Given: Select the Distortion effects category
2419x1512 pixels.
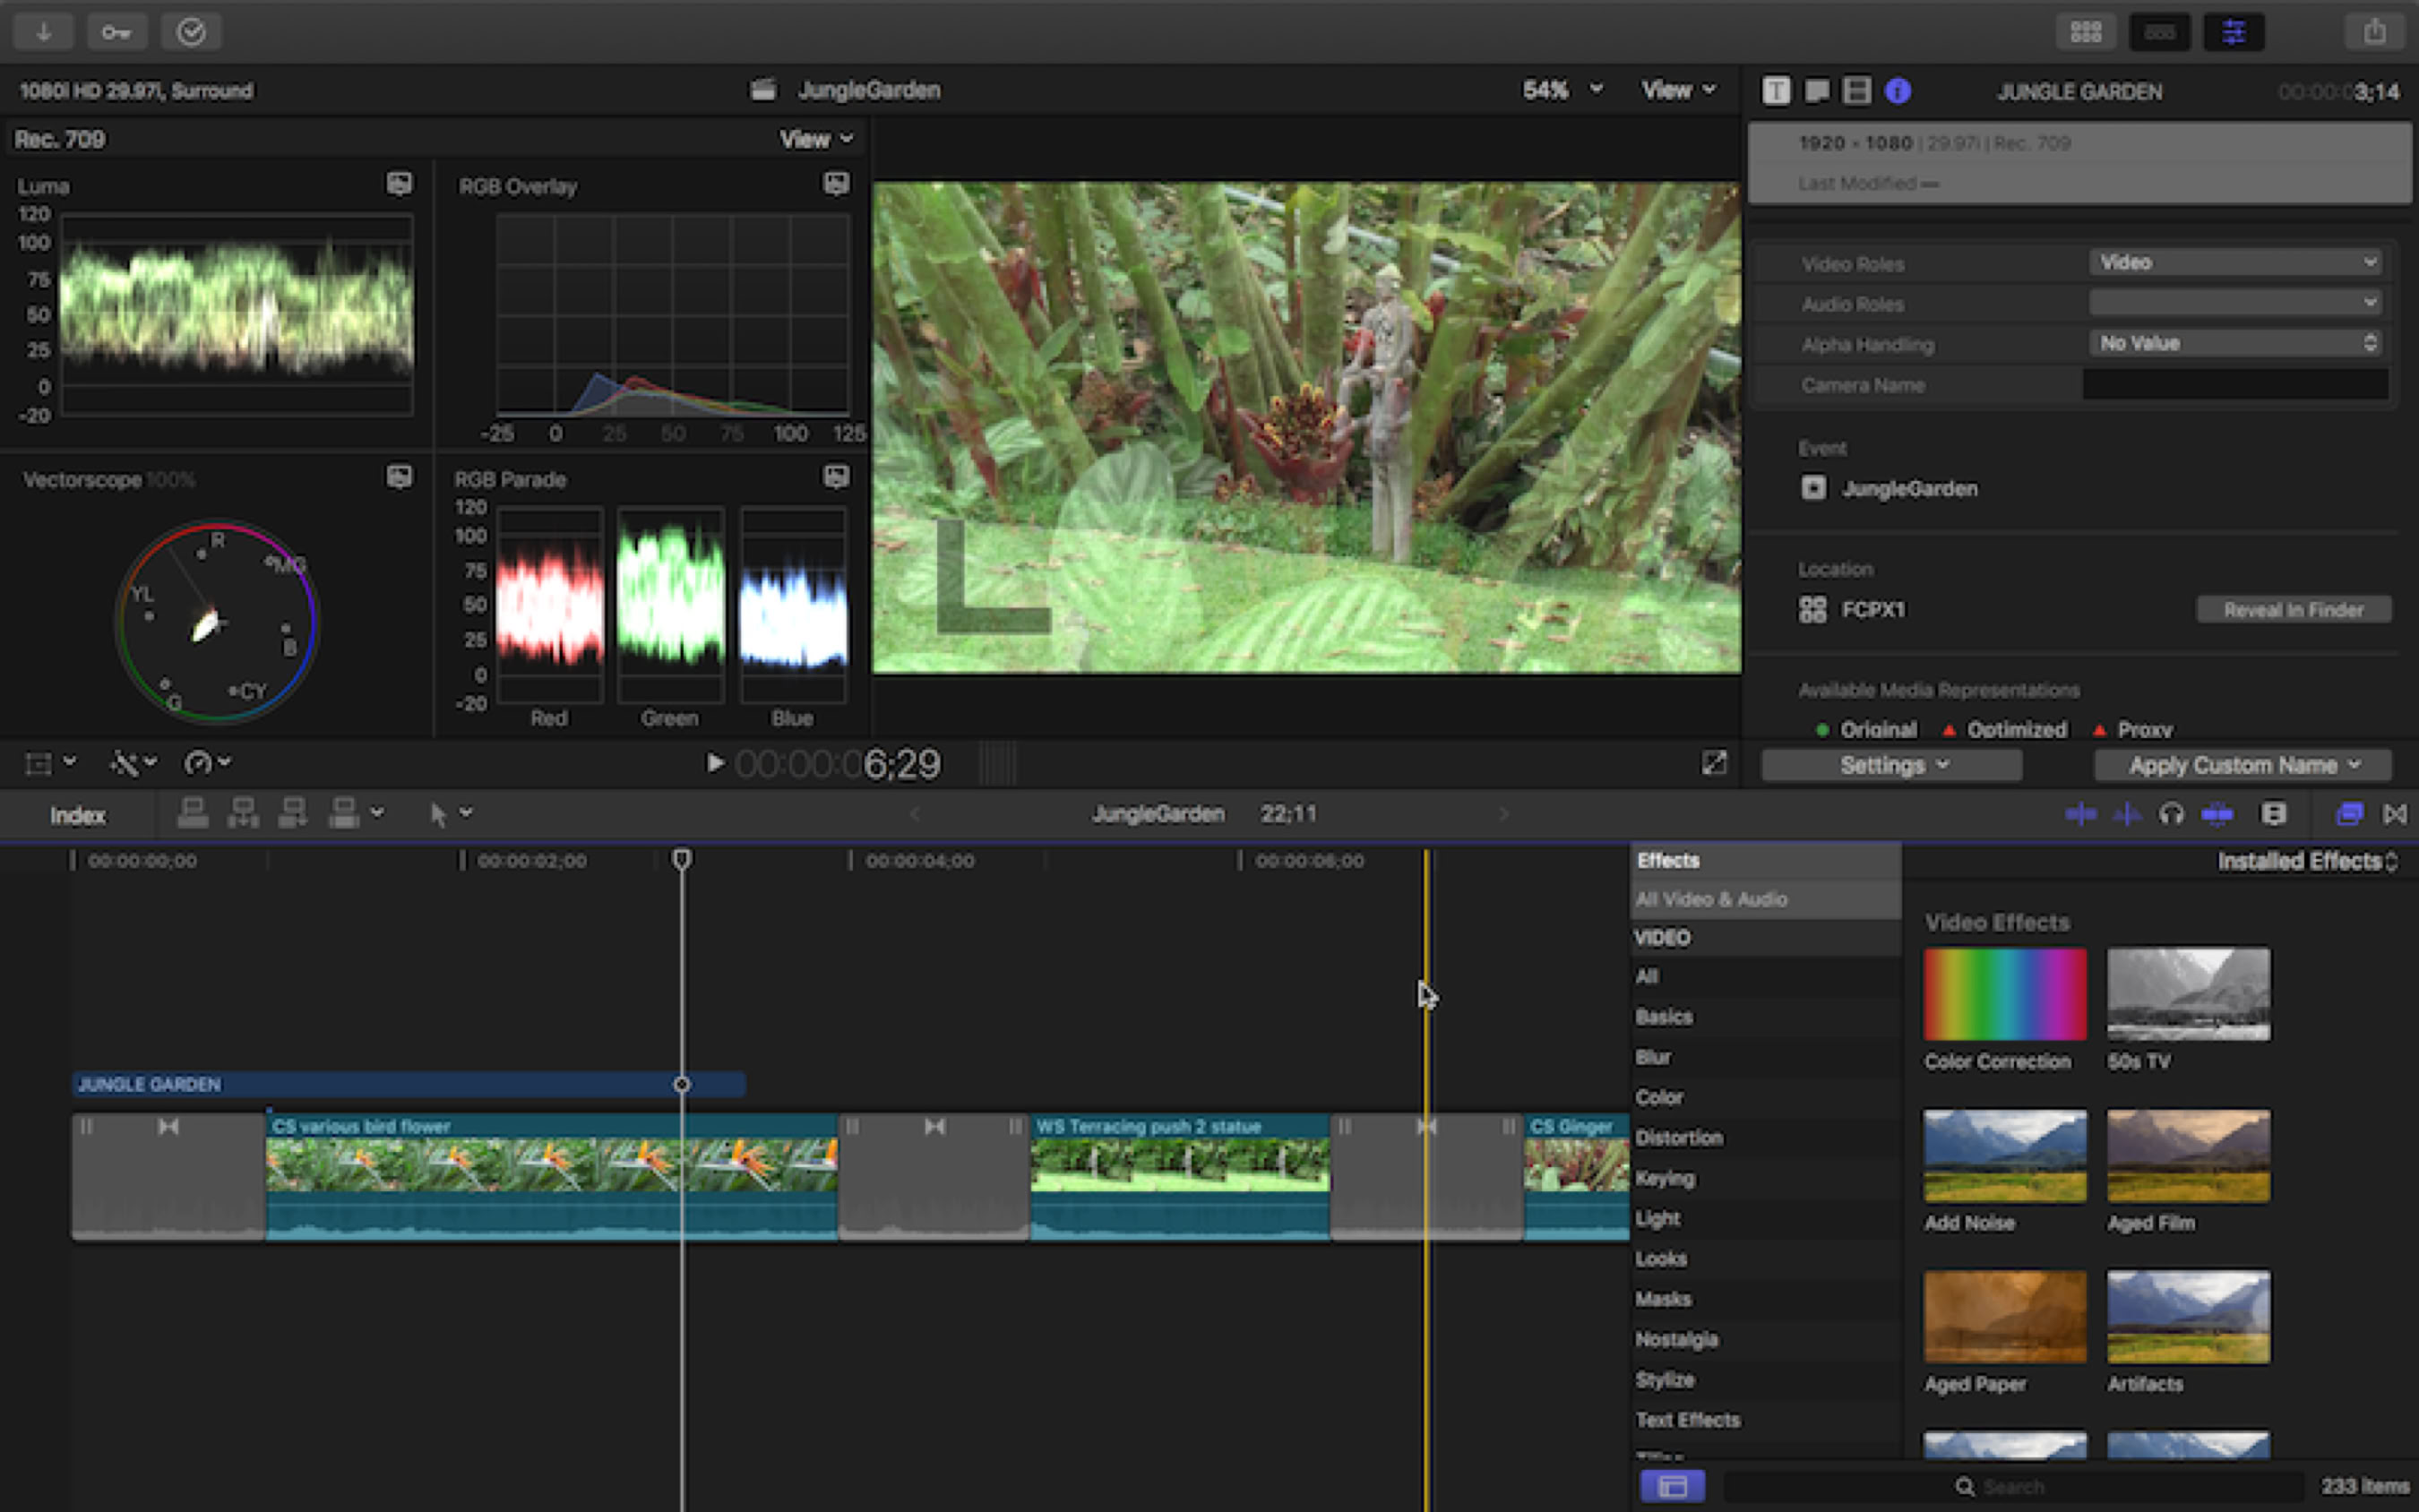Looking at the screenshot, I should [x=1678, y=1137].
